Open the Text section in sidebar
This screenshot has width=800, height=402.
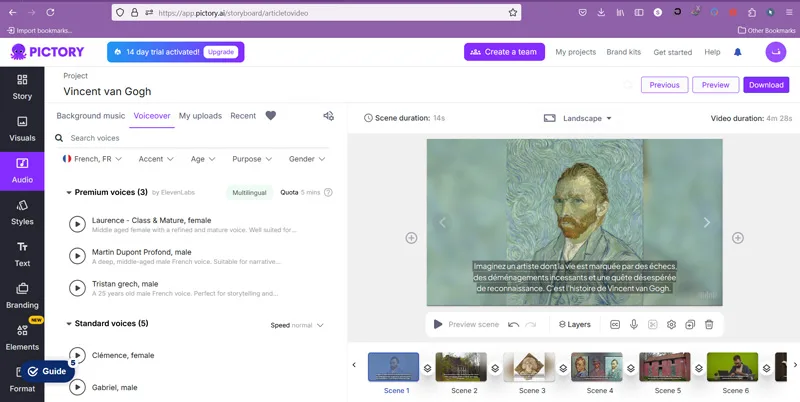pos(22,255)
